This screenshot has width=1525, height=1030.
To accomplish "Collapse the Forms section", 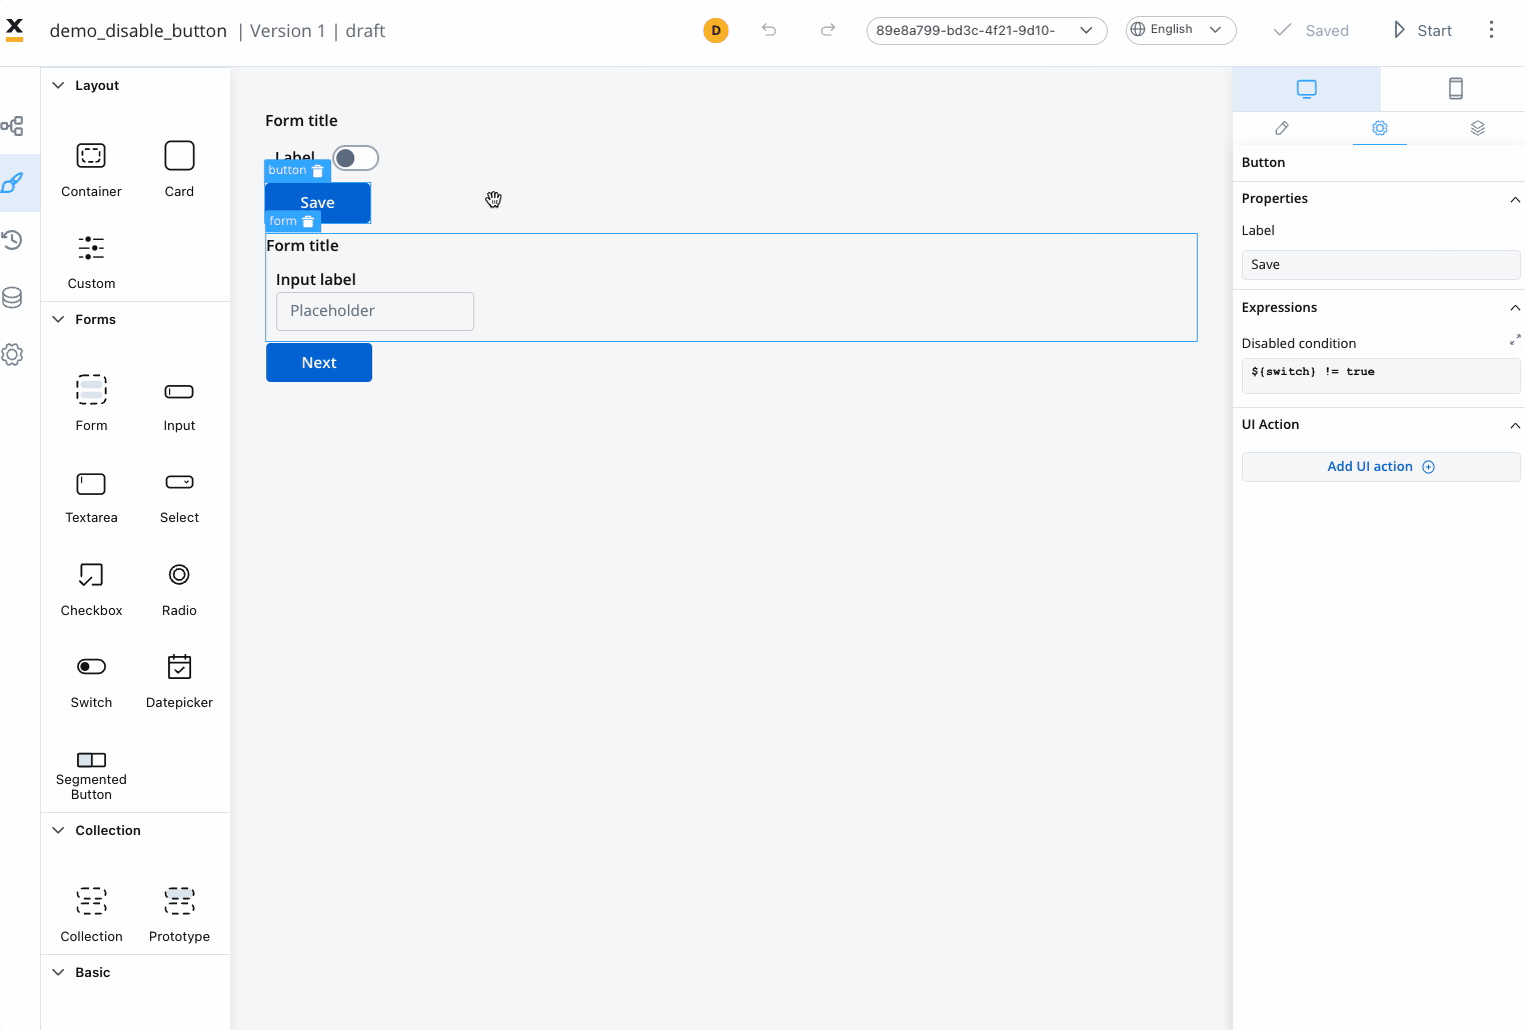I will (x=58, y=319).
